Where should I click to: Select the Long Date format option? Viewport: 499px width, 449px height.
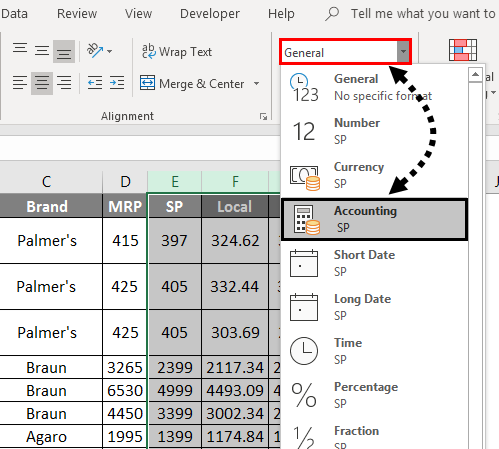[x=374, y=307]
